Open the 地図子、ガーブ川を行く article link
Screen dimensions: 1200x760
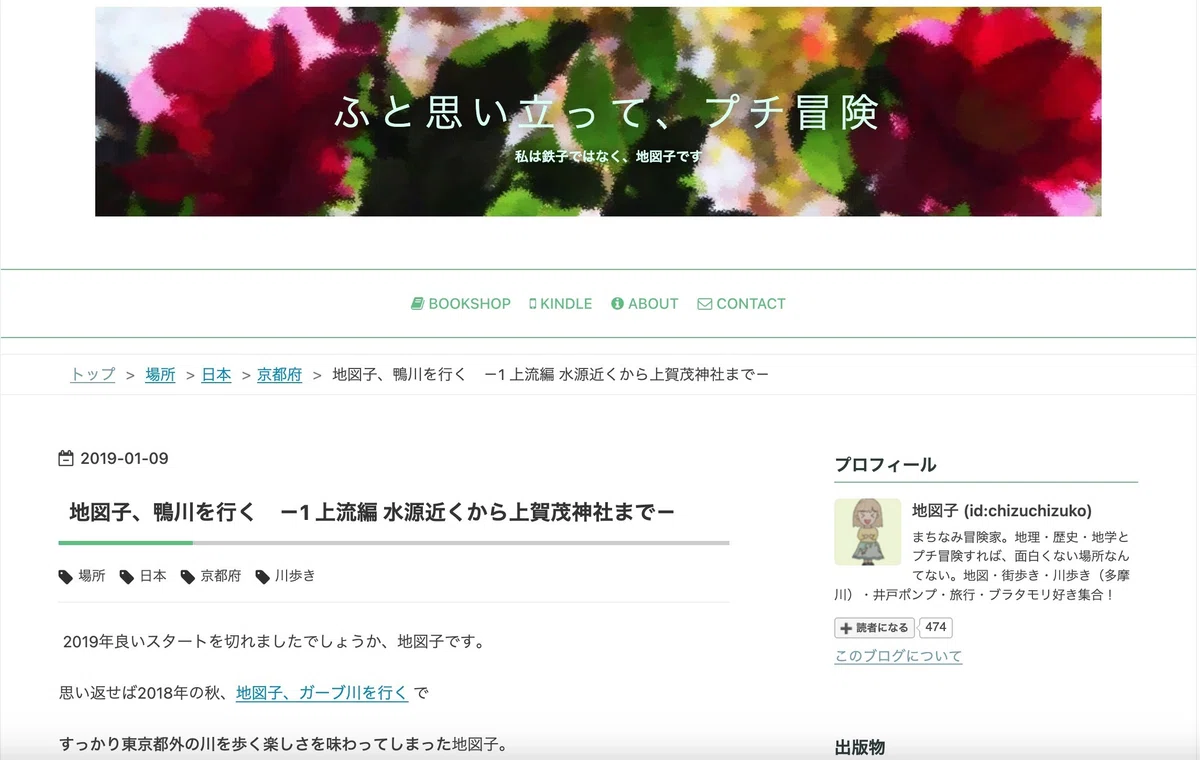(x=322, y=692)
